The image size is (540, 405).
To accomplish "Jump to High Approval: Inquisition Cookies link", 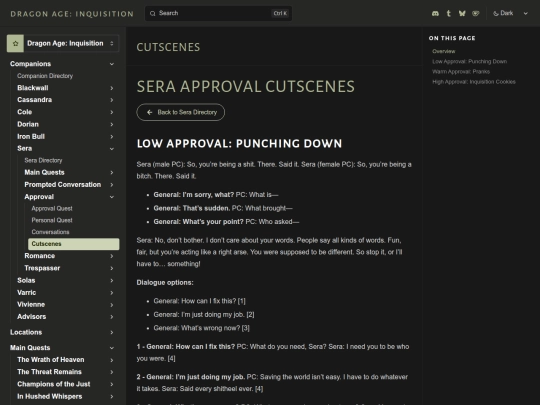I will point(474,82).
